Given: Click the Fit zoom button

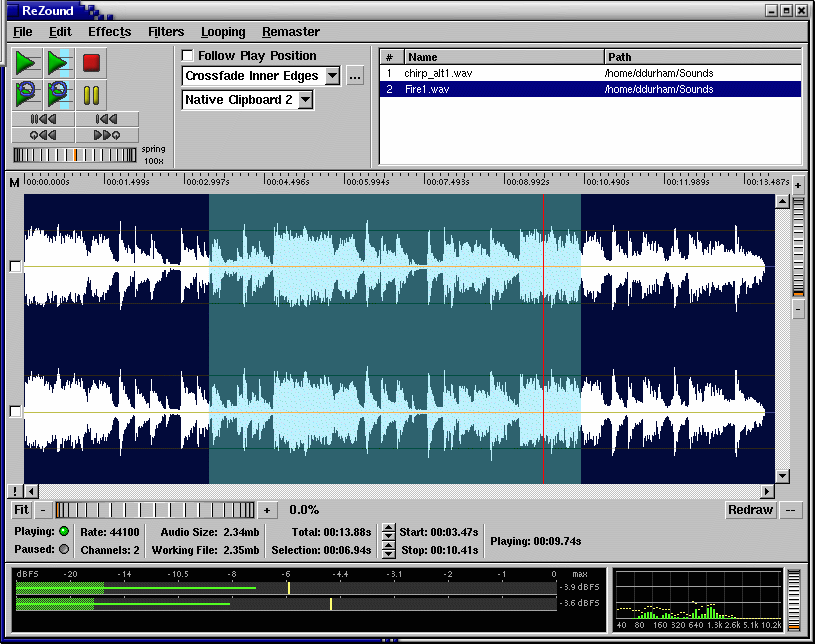Looking at the screenshot, I should [x=20, y=510].
